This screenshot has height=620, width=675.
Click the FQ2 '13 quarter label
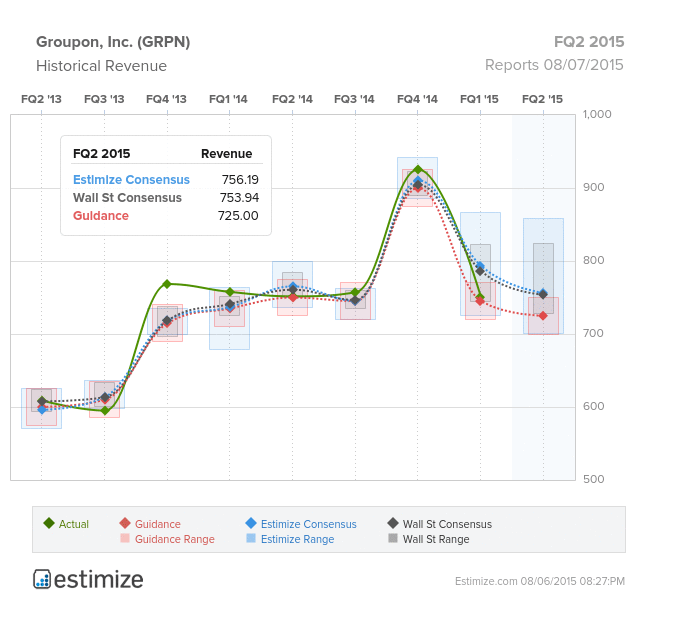click(x=41, y=99)
